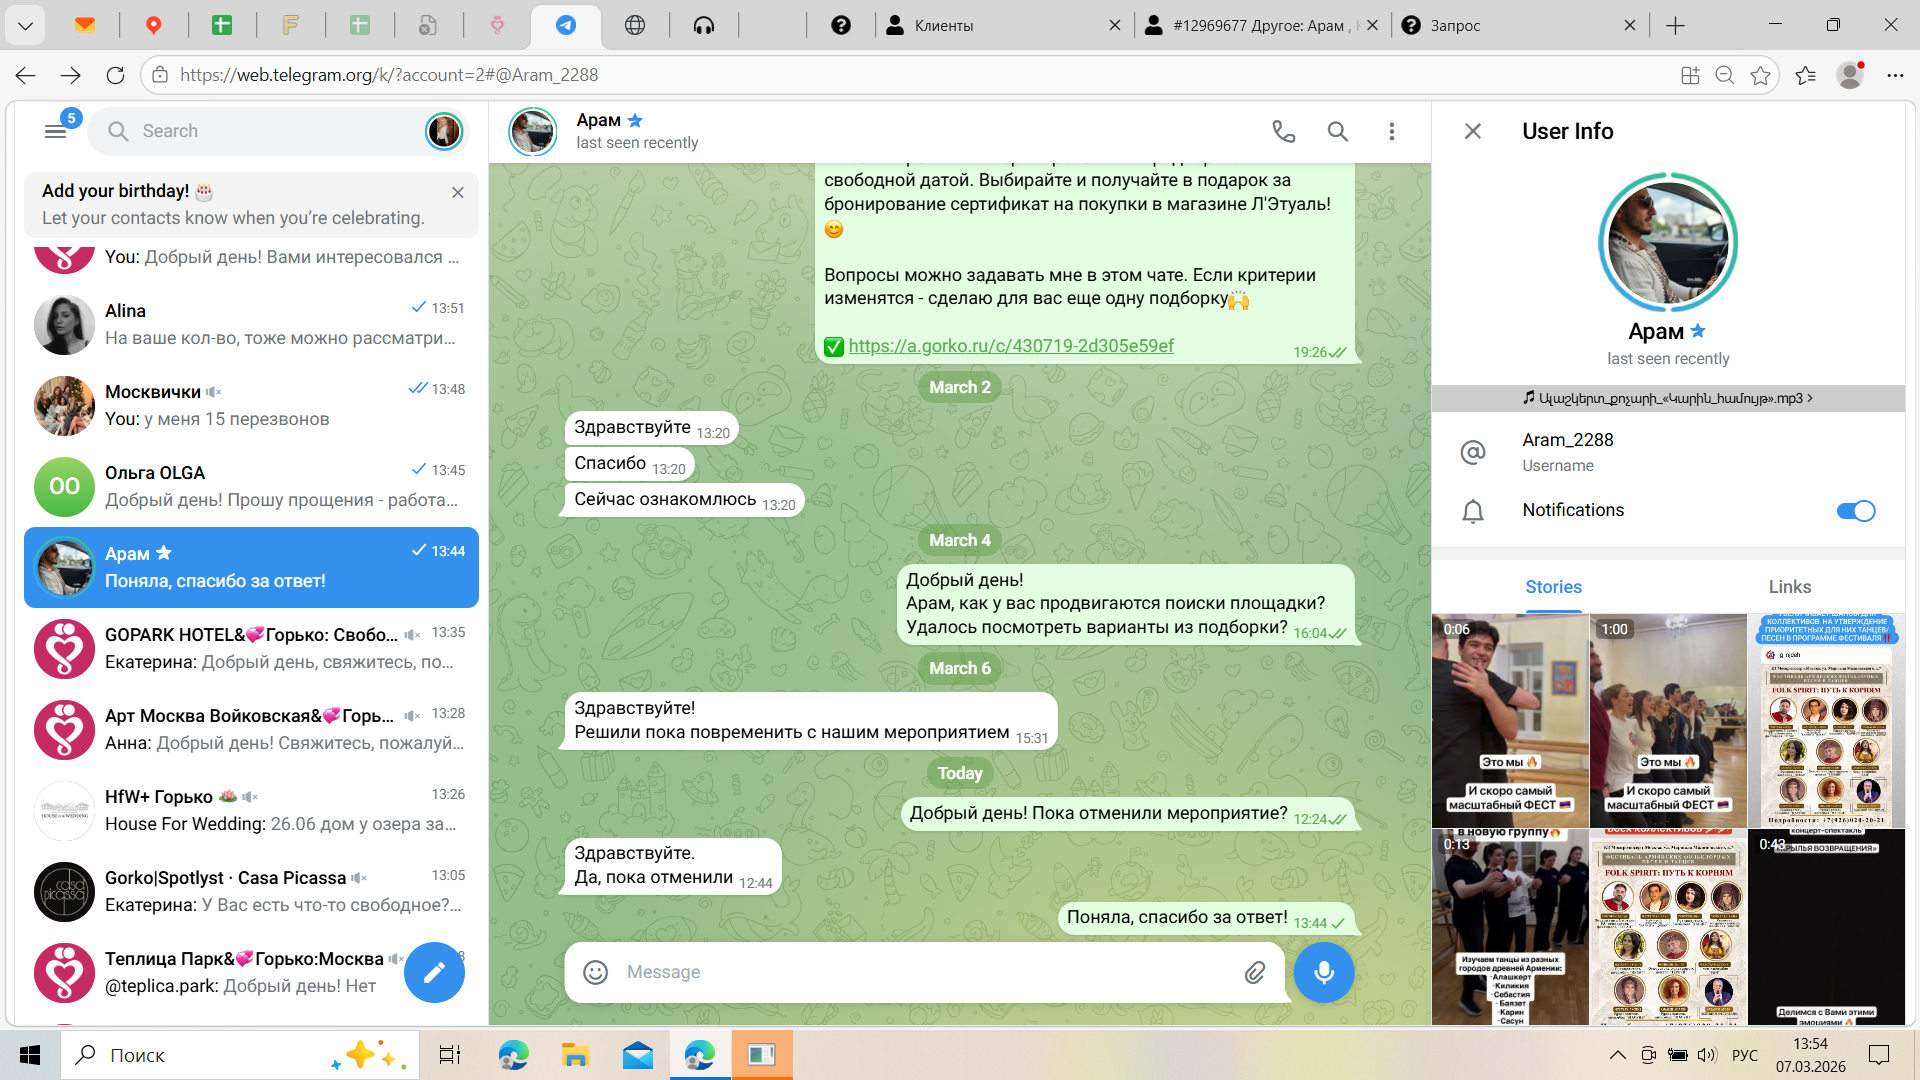The width and height of the screenshot is (1920, 1080).
Task: Click the microphone voice message button
Action: point(1323,972)
